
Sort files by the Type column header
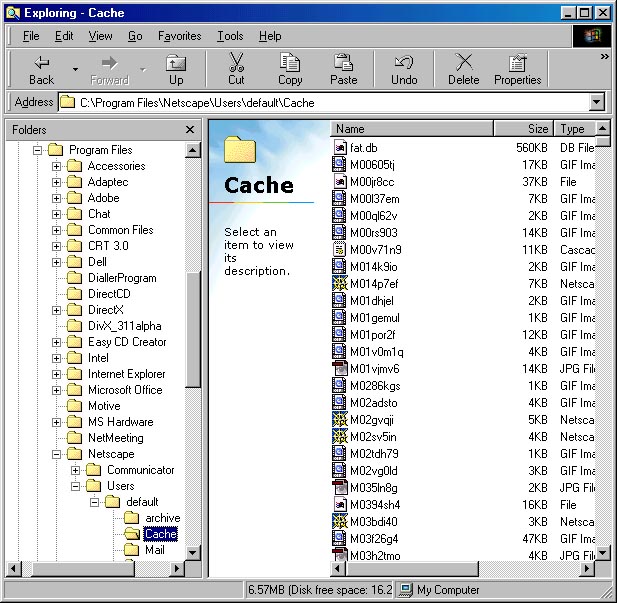[x=574, y=129]
